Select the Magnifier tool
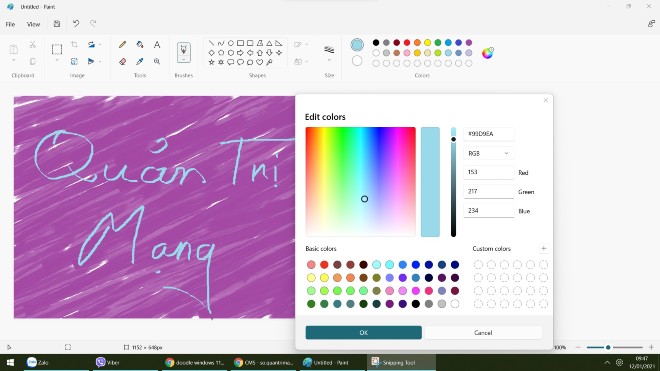This screenshot has height=371, width=660. pos(157,61)
